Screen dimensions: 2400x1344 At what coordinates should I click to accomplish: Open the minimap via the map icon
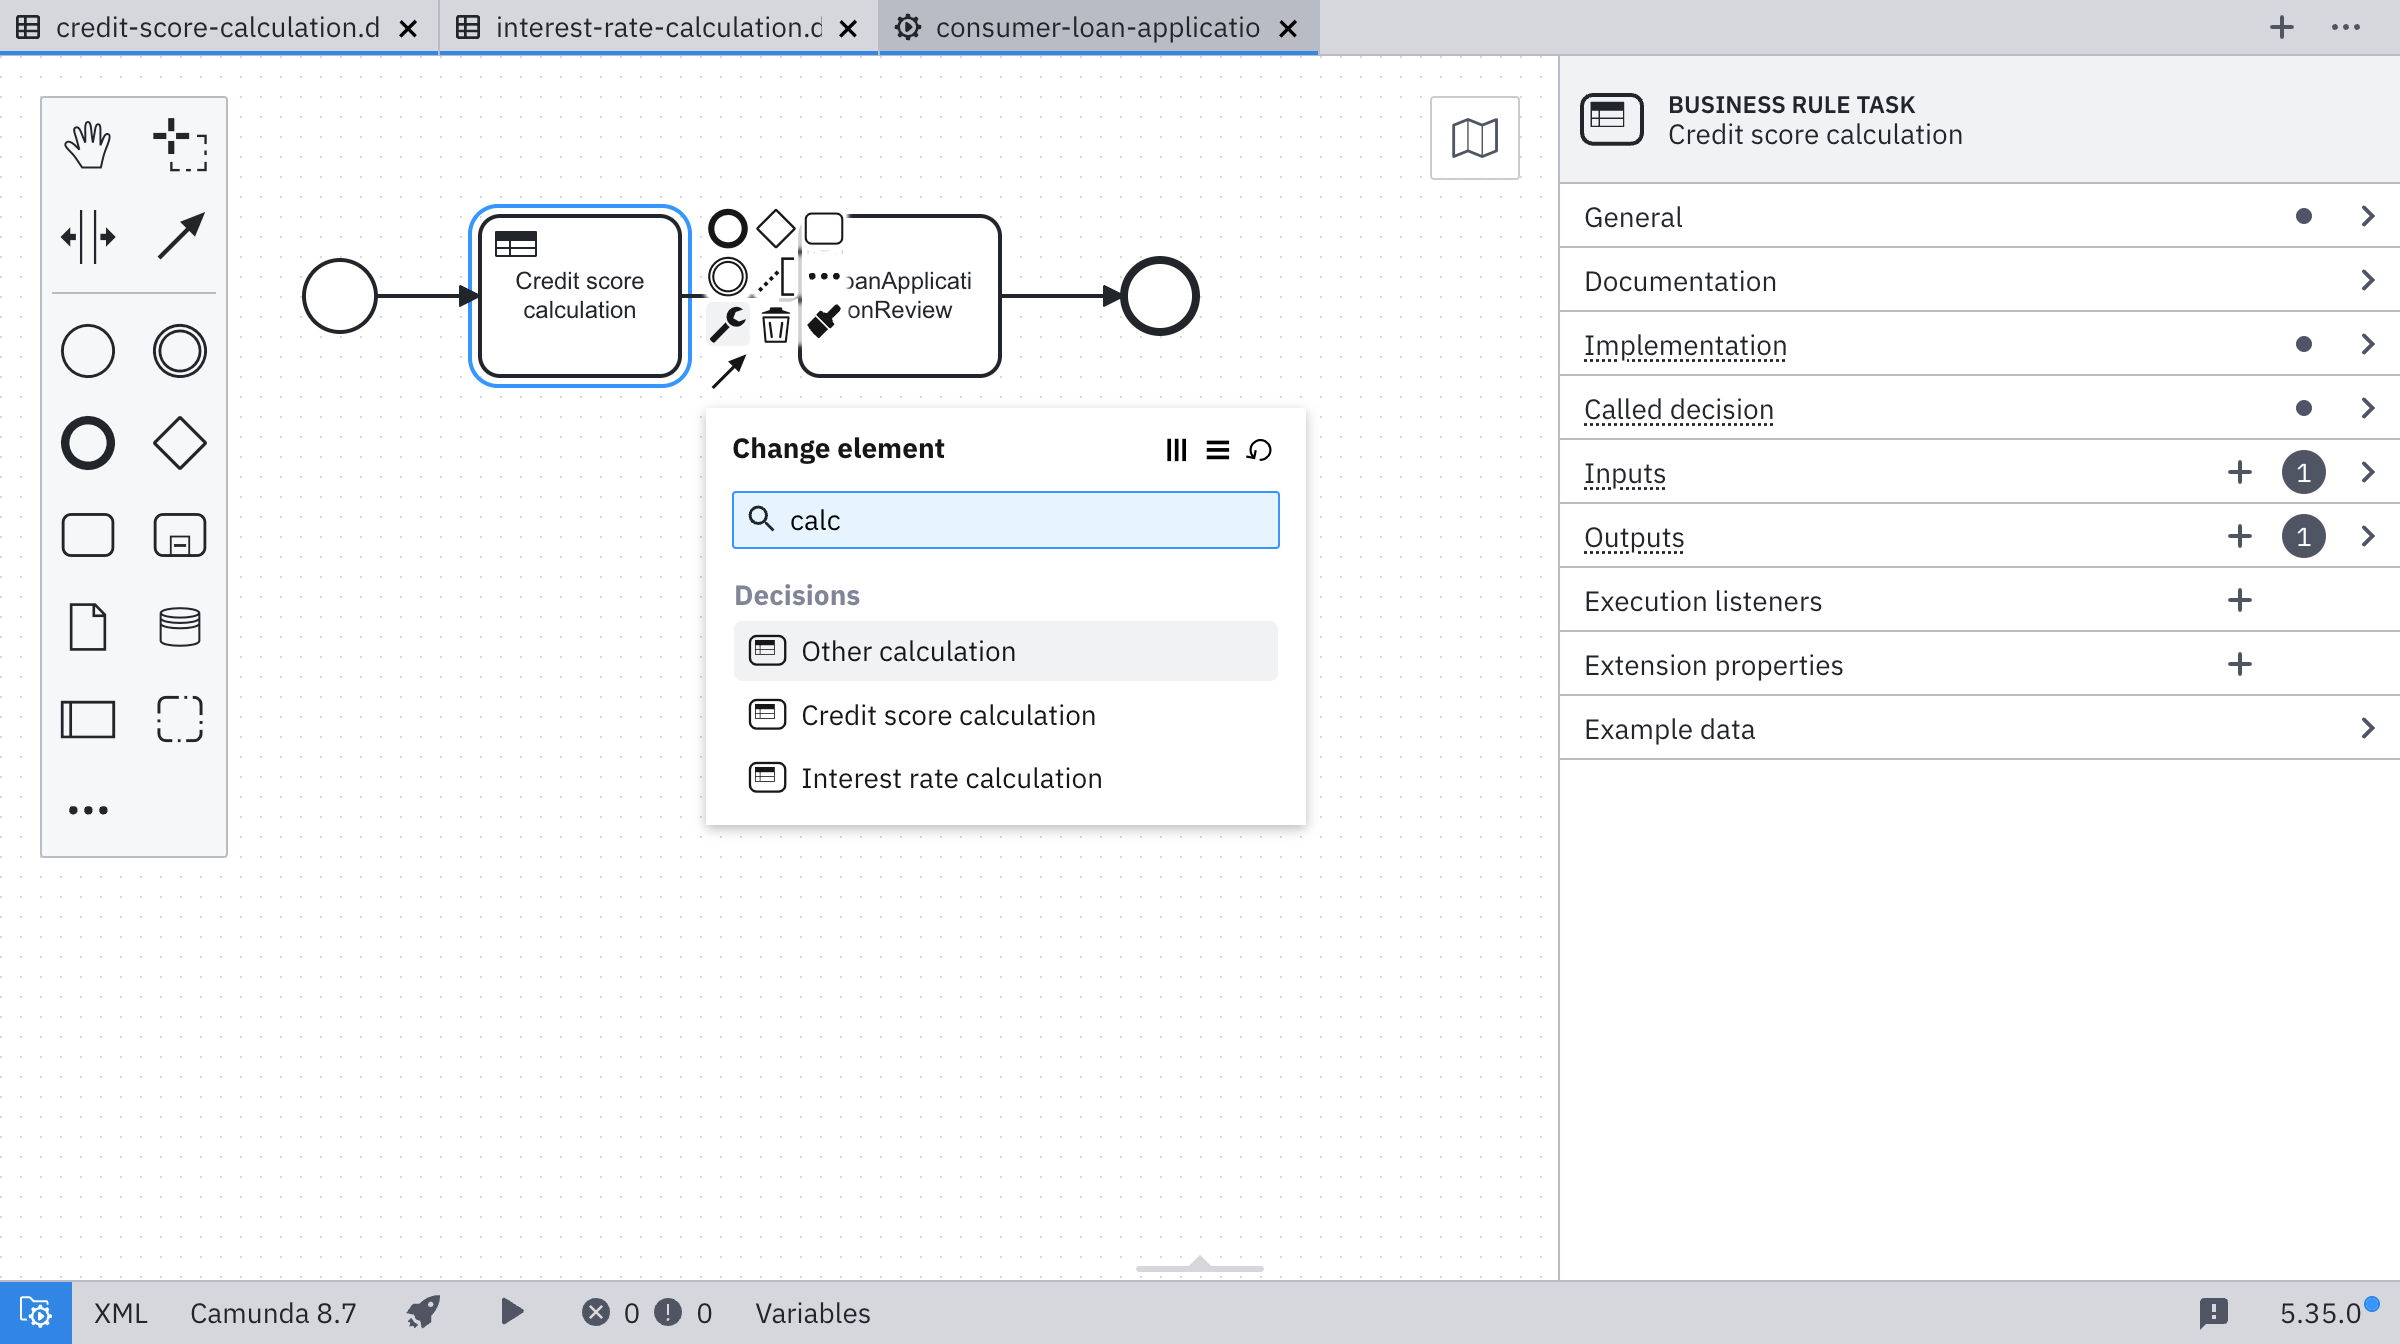1474,139
